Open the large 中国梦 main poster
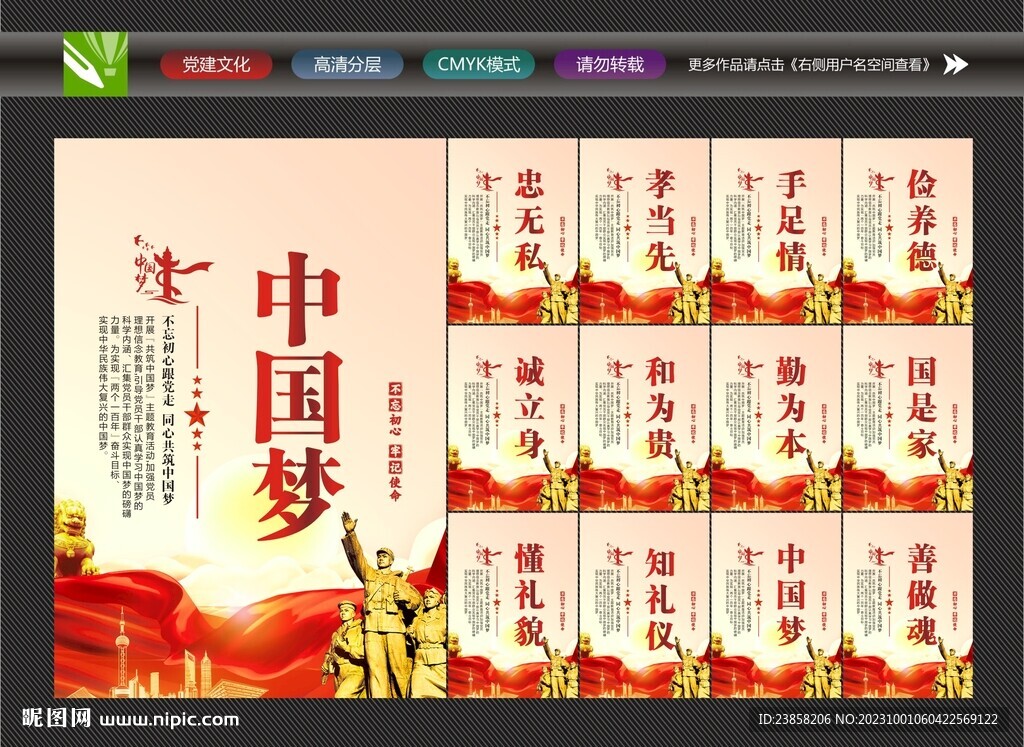This screenshot has height=747, width=1024. (x=250, y=418)
